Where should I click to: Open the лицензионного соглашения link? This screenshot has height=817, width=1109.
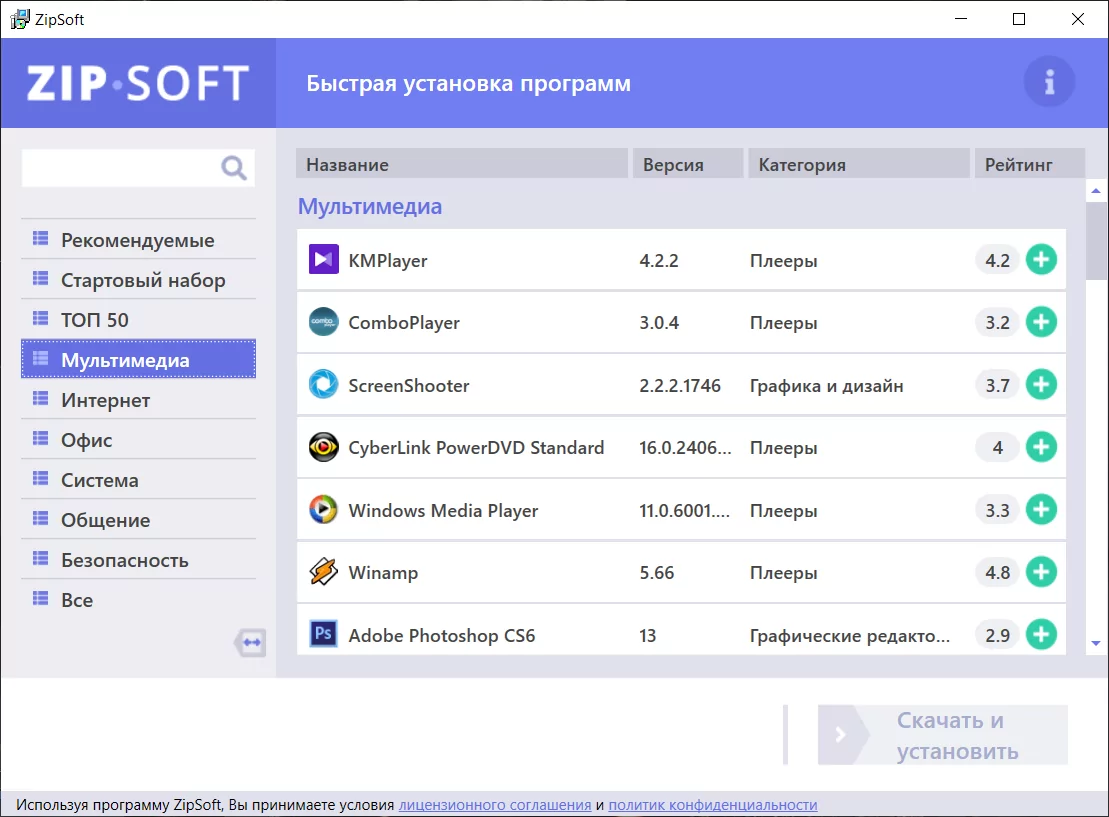495,804
